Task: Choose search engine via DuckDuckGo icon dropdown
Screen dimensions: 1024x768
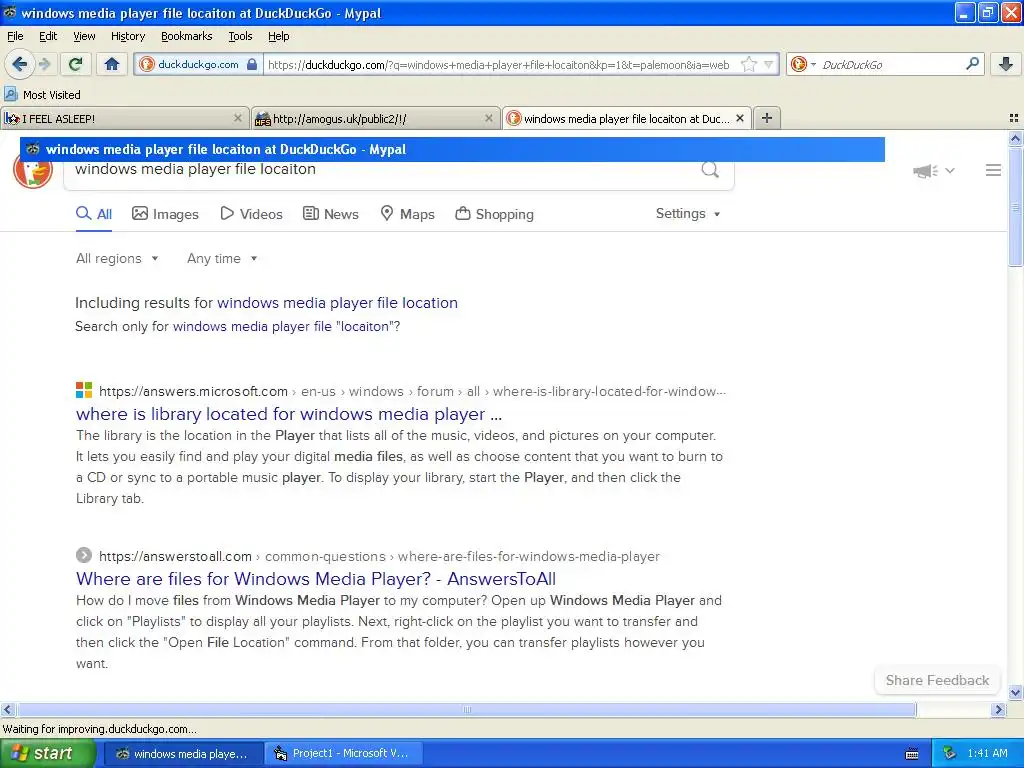Action: 803,64
